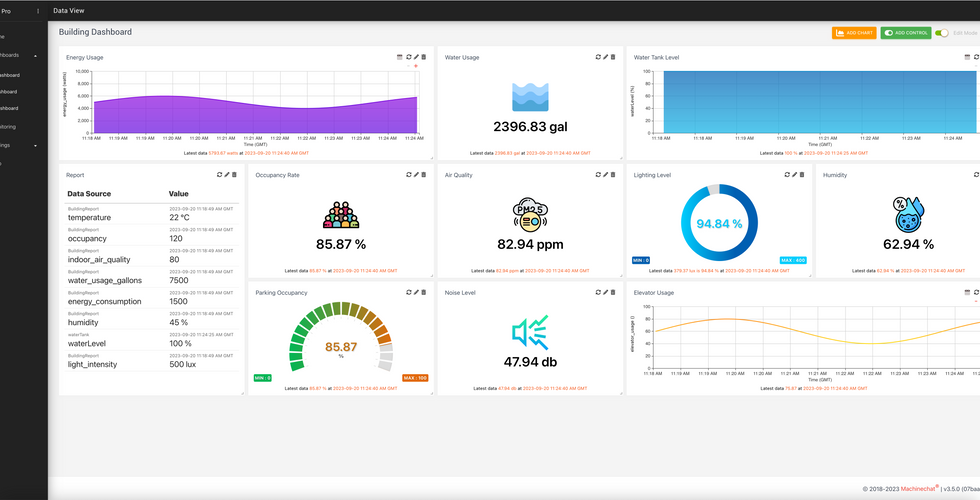The width and height of the screenshot is (980, 500).
Task: Click the Add Control button
Action: (906, 32)
